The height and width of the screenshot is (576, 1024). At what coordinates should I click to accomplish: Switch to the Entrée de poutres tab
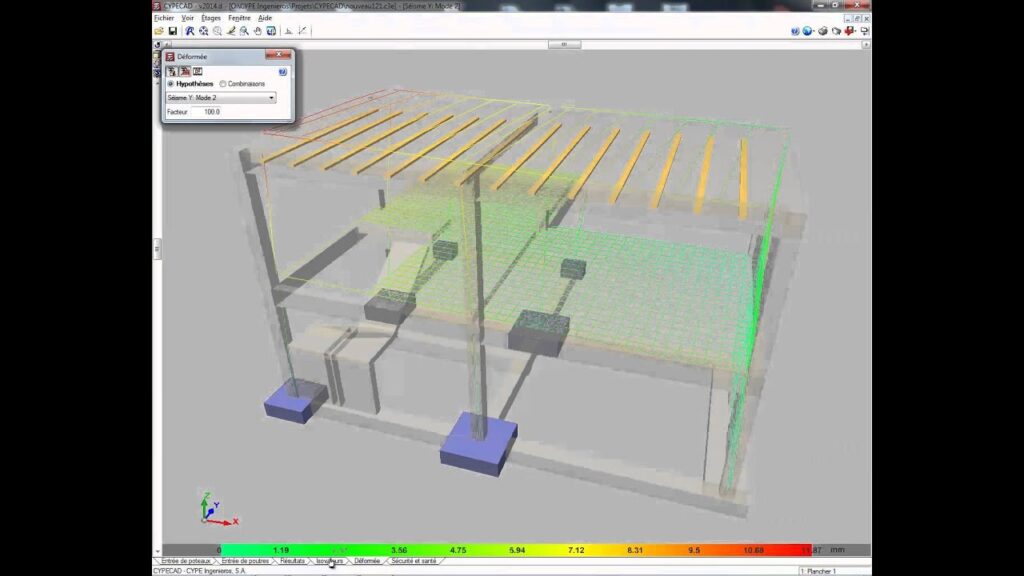tap(244, 562)
